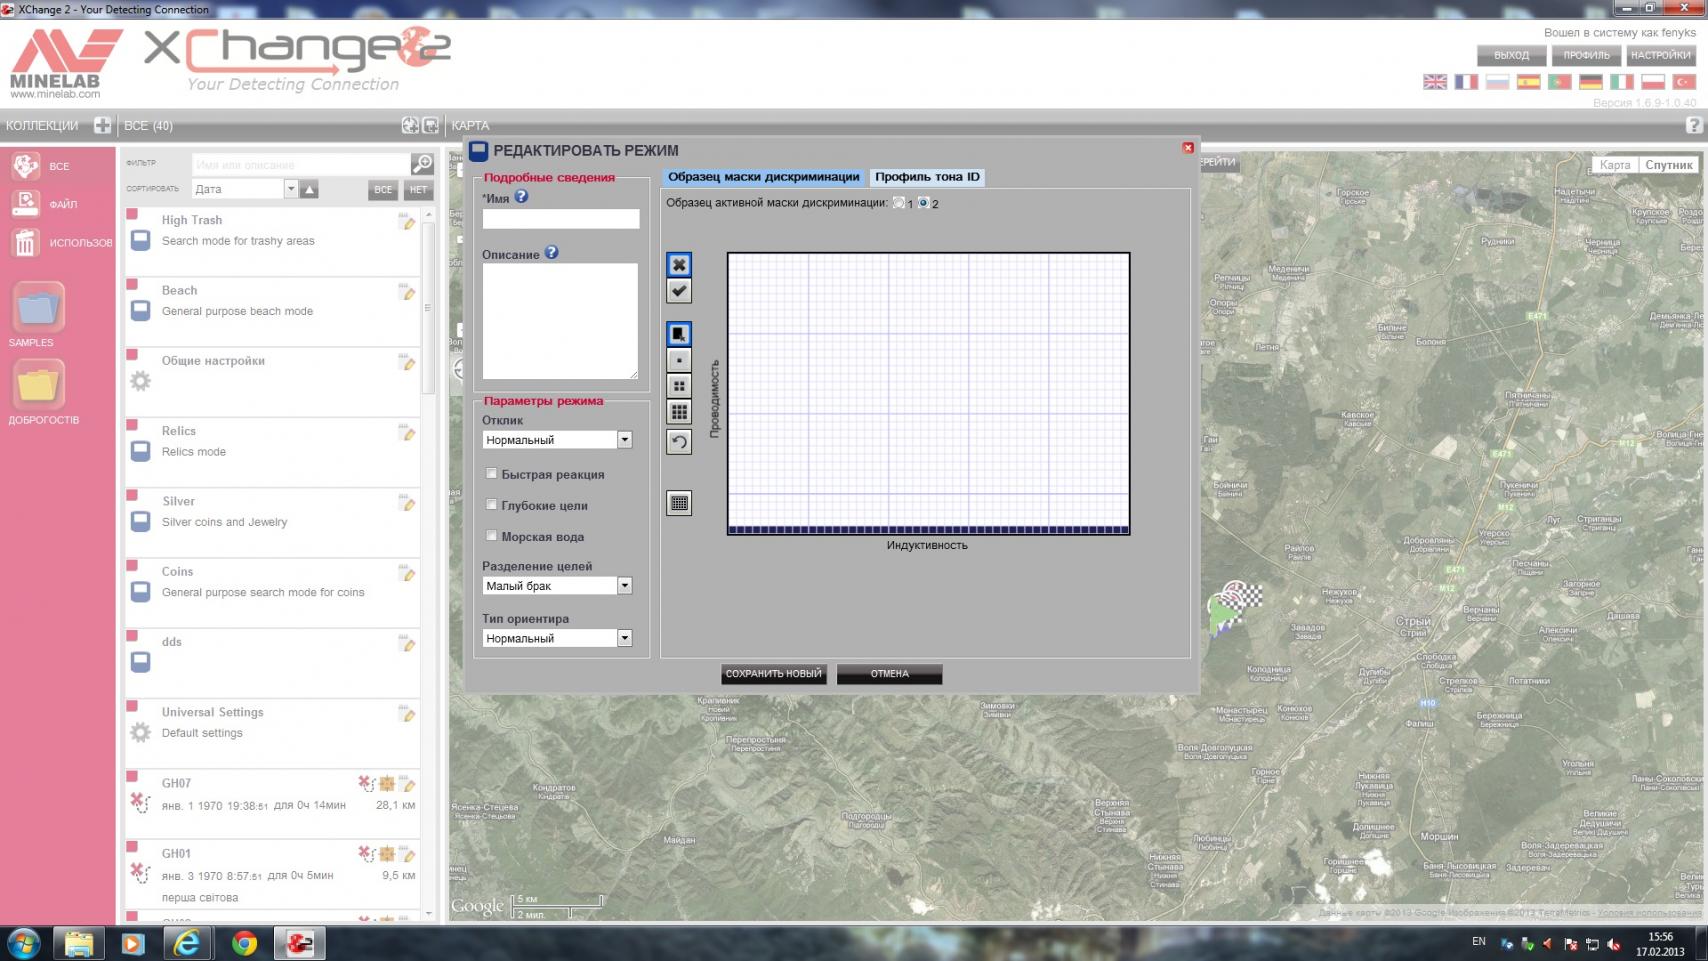Open the Тип ориентира dropdown

tap(624, 638)
